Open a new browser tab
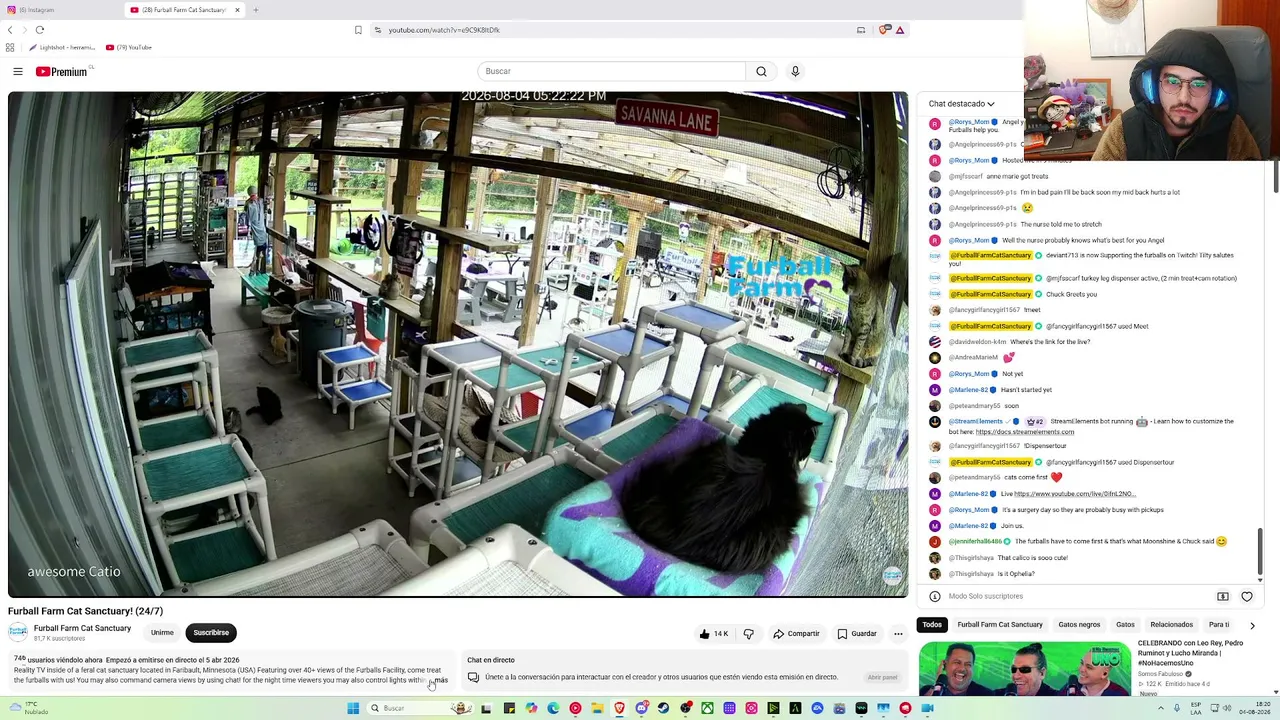Screen dimensions: 1280x720 [255, 10]
